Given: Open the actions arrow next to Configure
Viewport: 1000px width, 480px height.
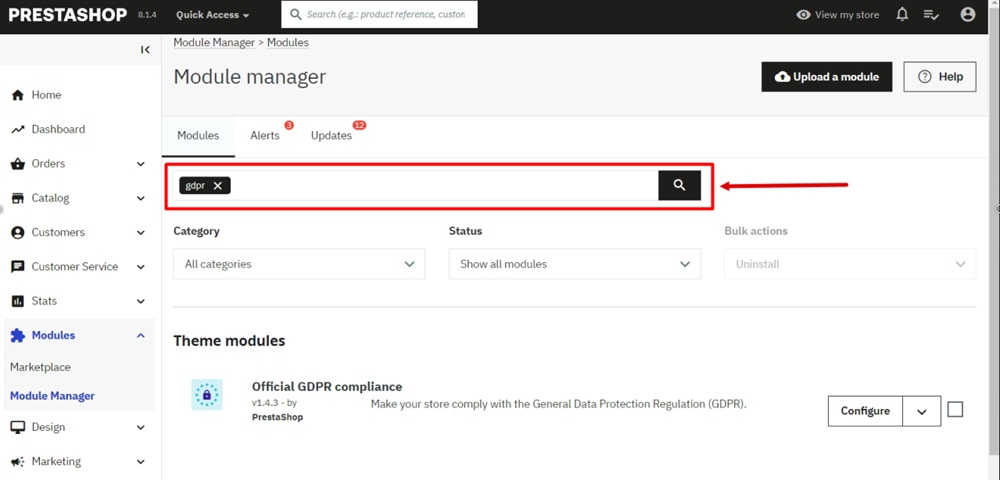Looking at the screenshot, I should coord(922,411).
